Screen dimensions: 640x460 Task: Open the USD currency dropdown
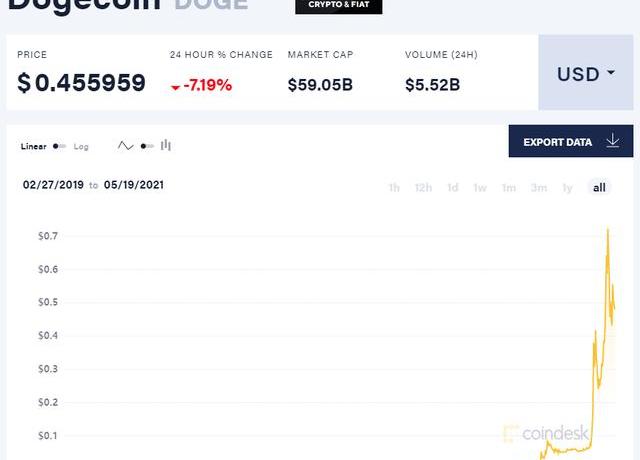[585, 74]
